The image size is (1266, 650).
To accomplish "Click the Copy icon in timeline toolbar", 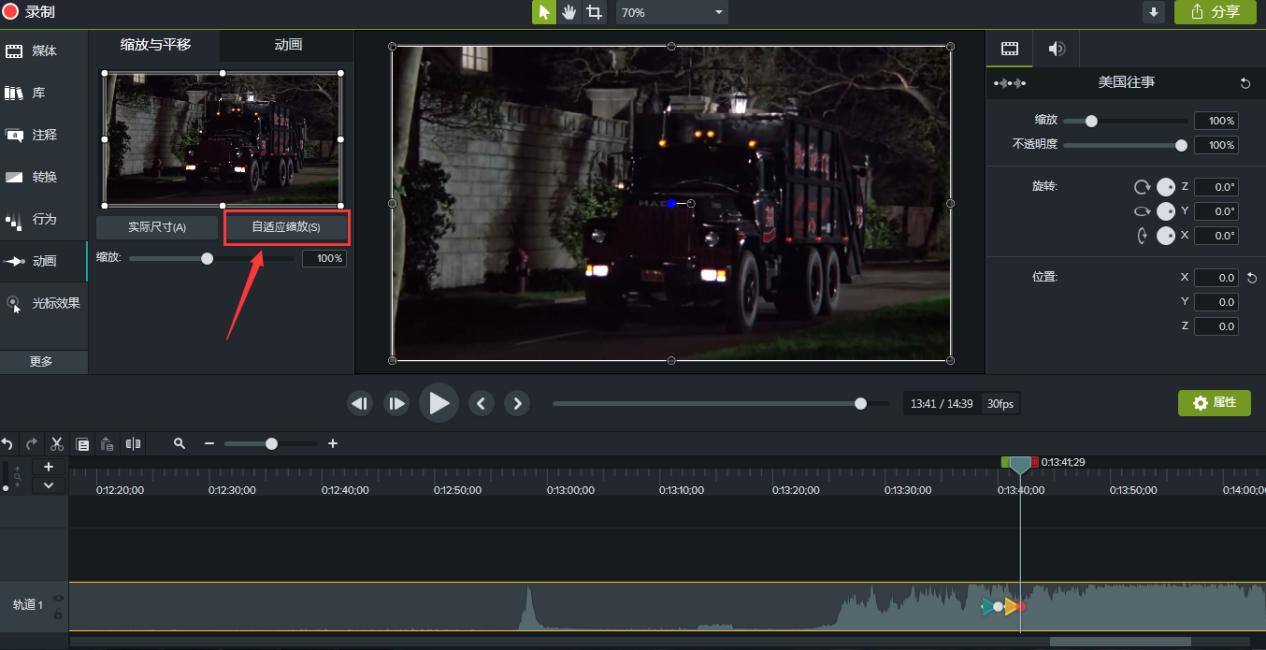I will pos(83,444).
